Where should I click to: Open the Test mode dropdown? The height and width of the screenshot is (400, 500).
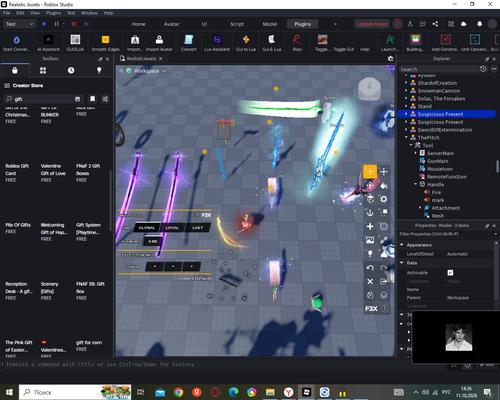pyautogui.click(x=19, y=24)
